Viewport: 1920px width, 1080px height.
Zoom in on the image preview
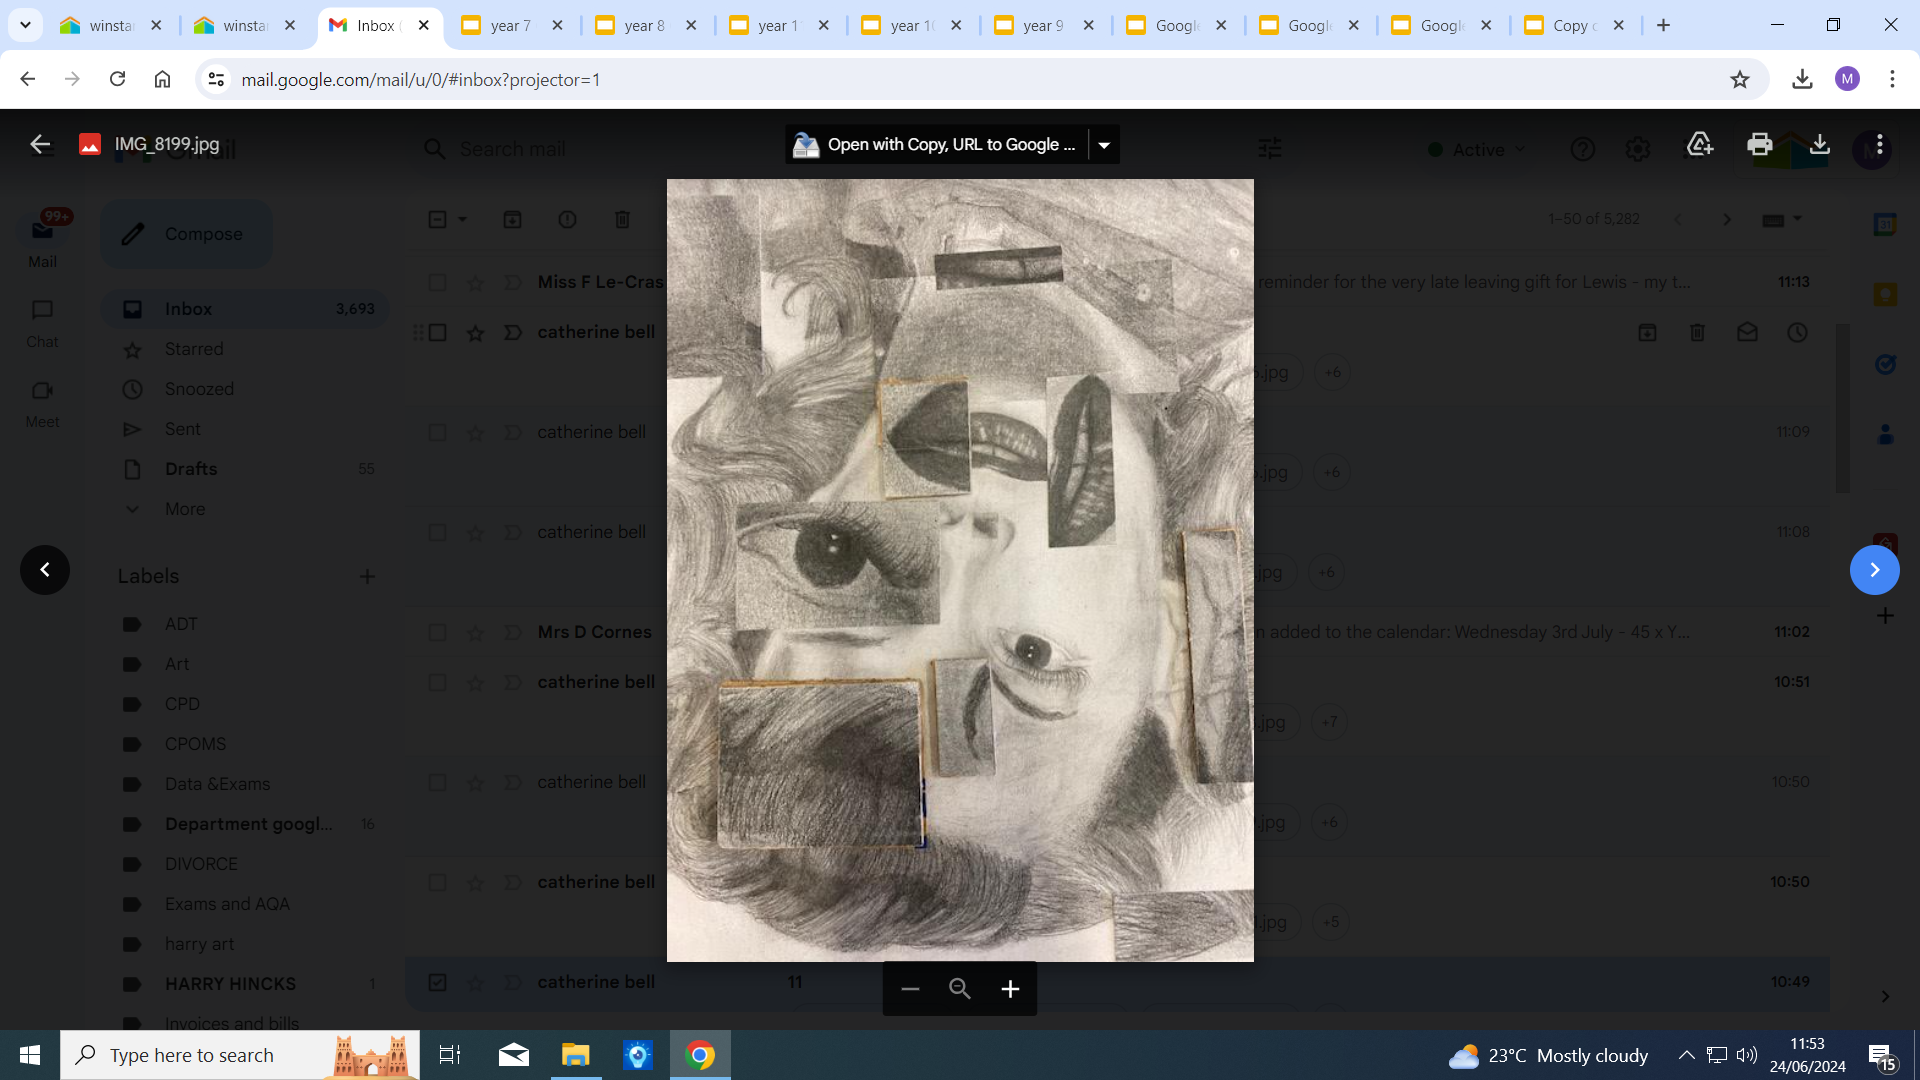coord(1010,989)
